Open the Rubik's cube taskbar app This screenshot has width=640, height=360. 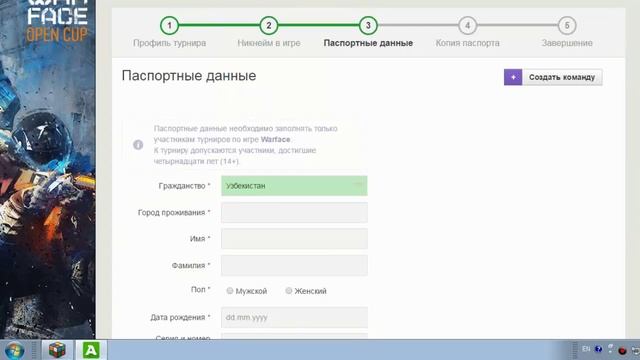57,350
